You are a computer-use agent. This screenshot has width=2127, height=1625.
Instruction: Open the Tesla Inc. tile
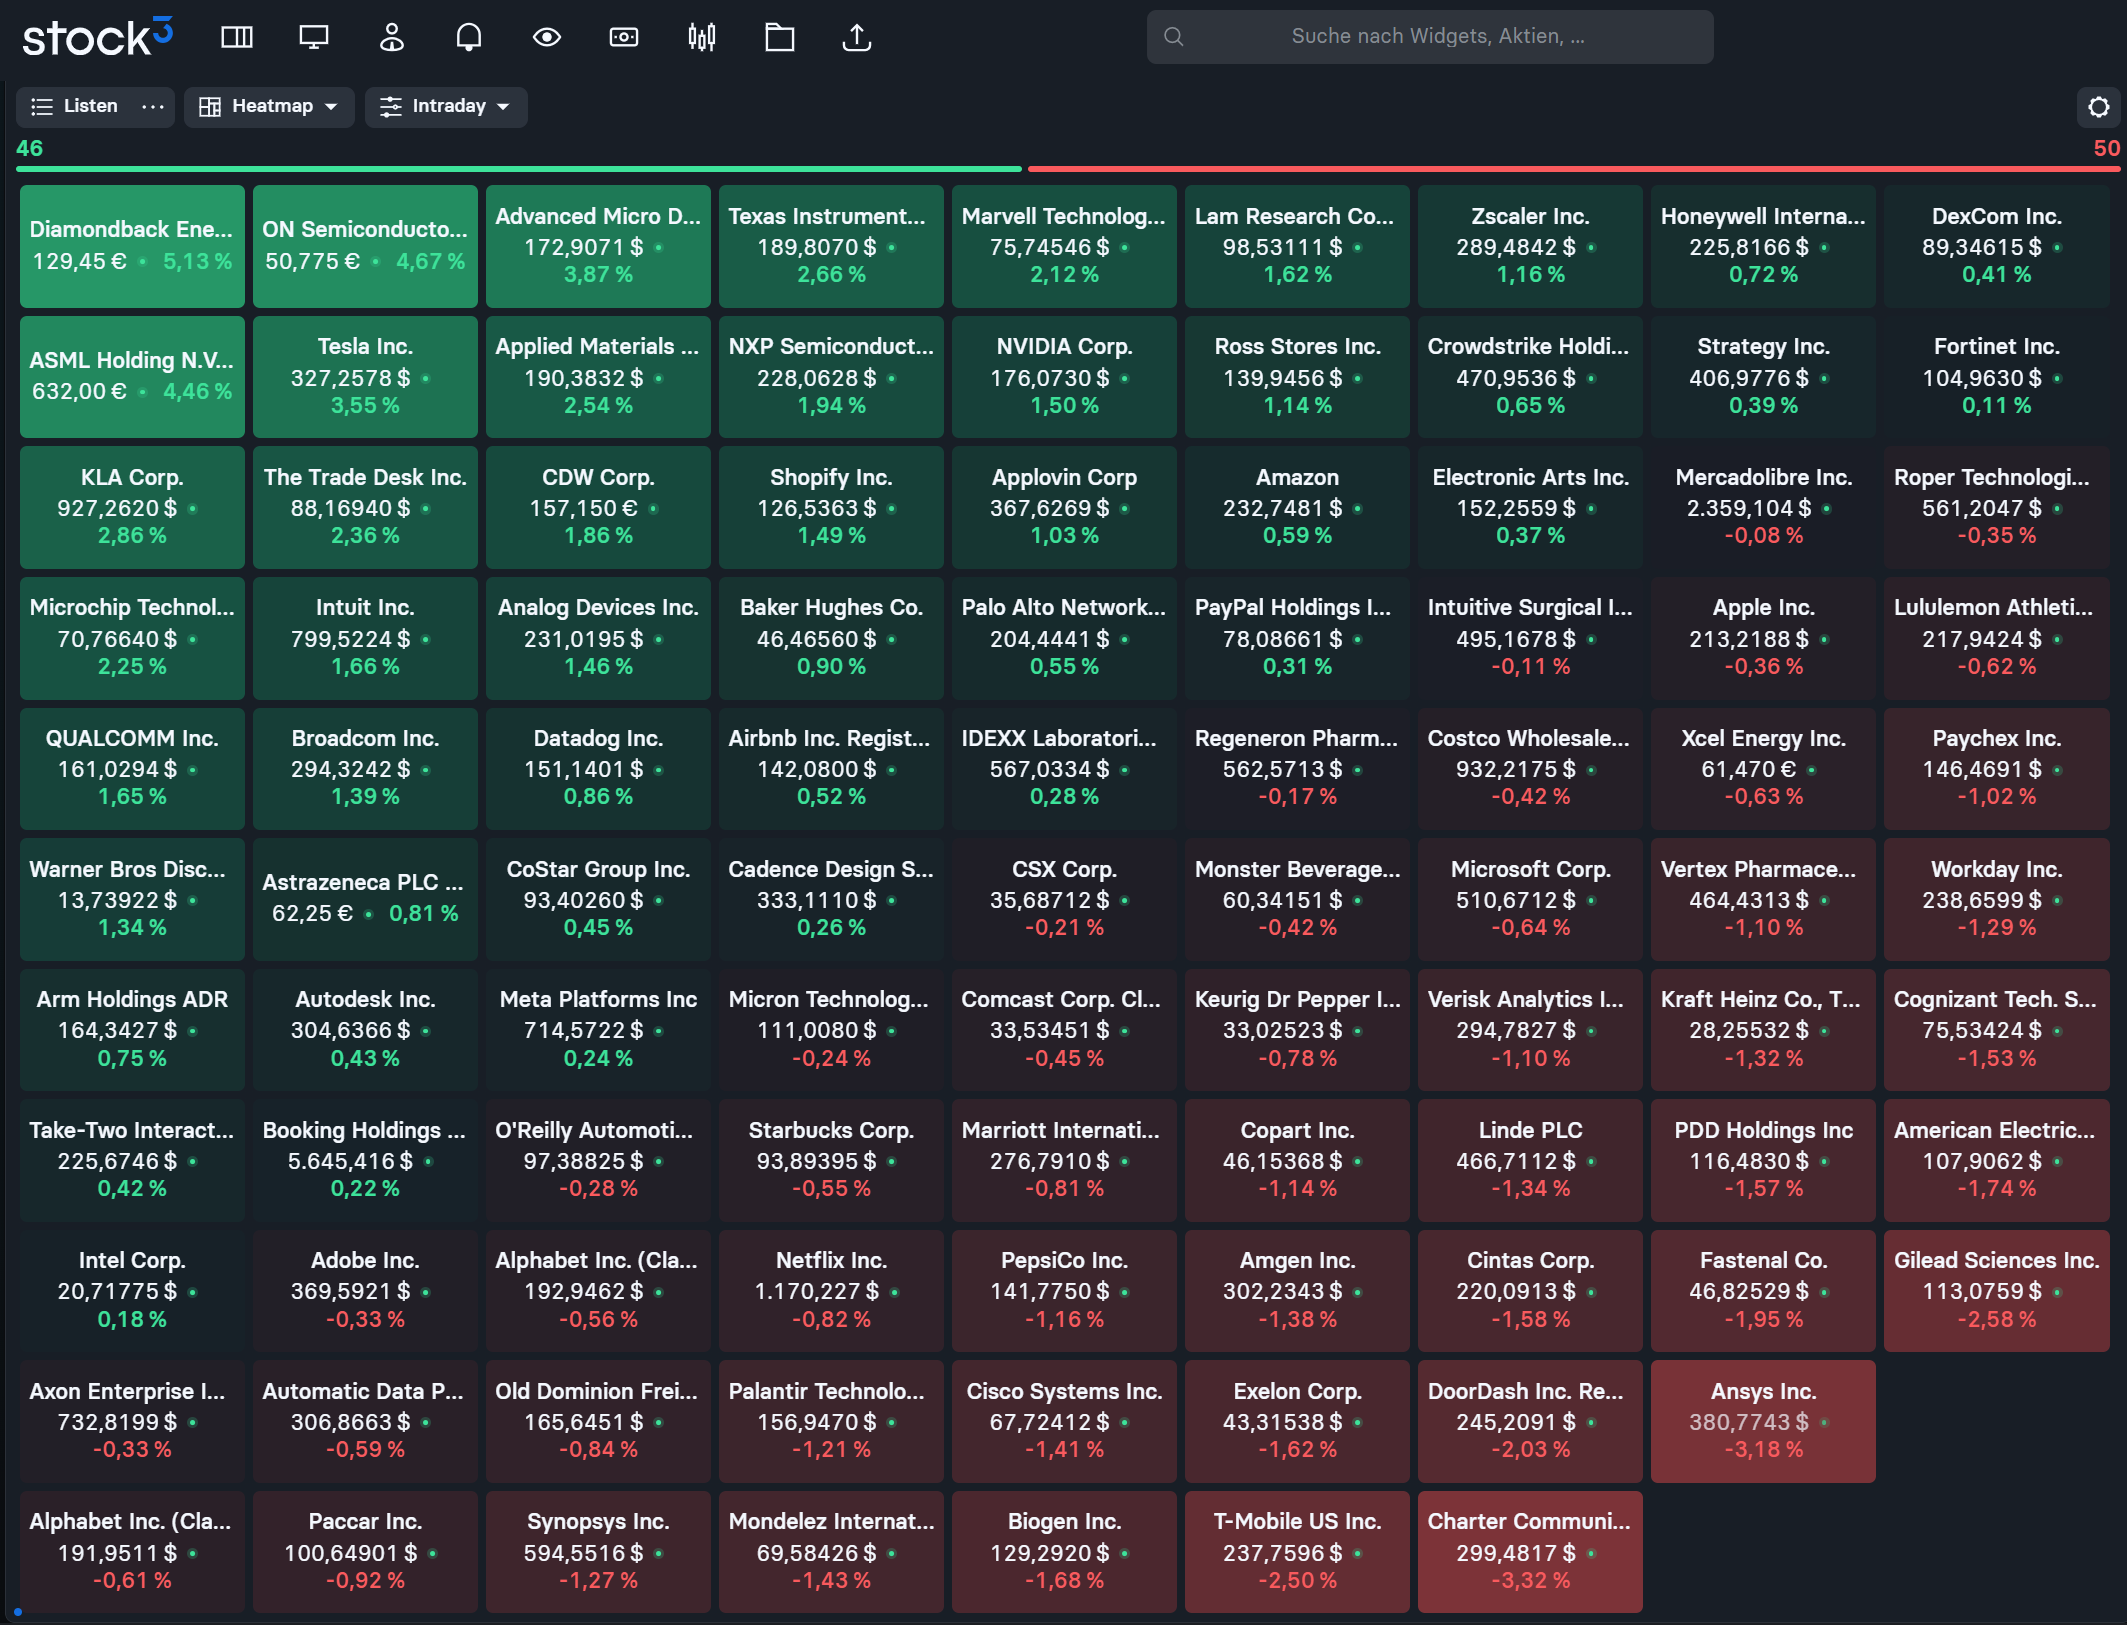(x=365, y=377)
